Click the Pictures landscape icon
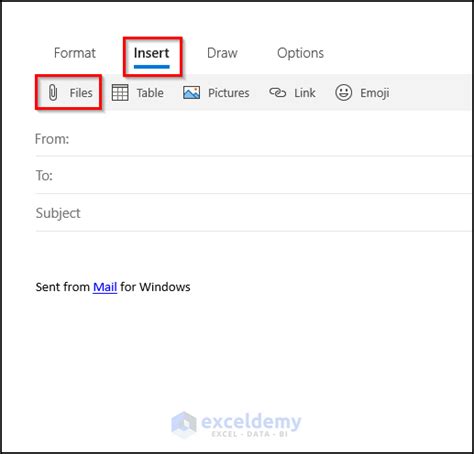Viewport: 474px width, 454px height. [192, 93]
